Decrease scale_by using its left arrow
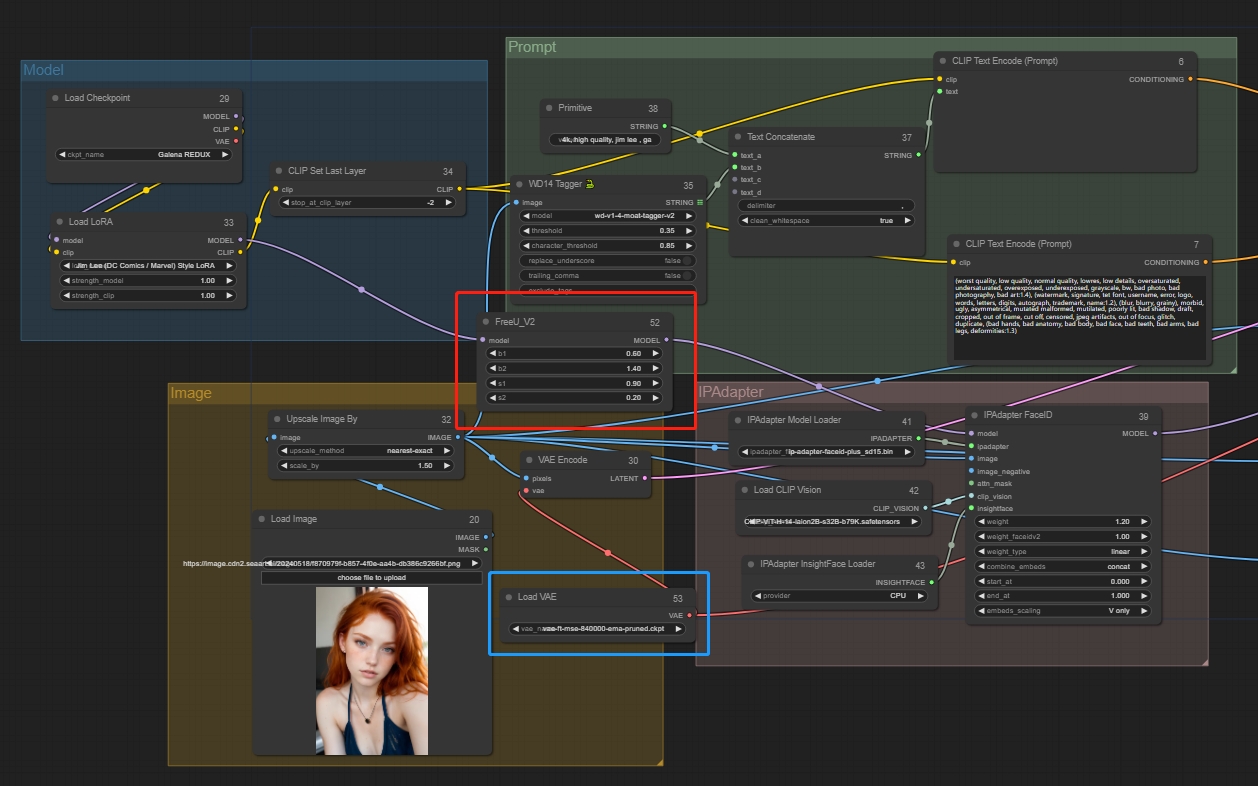This screenshot has height=786, width=1258. coord(283,466)
